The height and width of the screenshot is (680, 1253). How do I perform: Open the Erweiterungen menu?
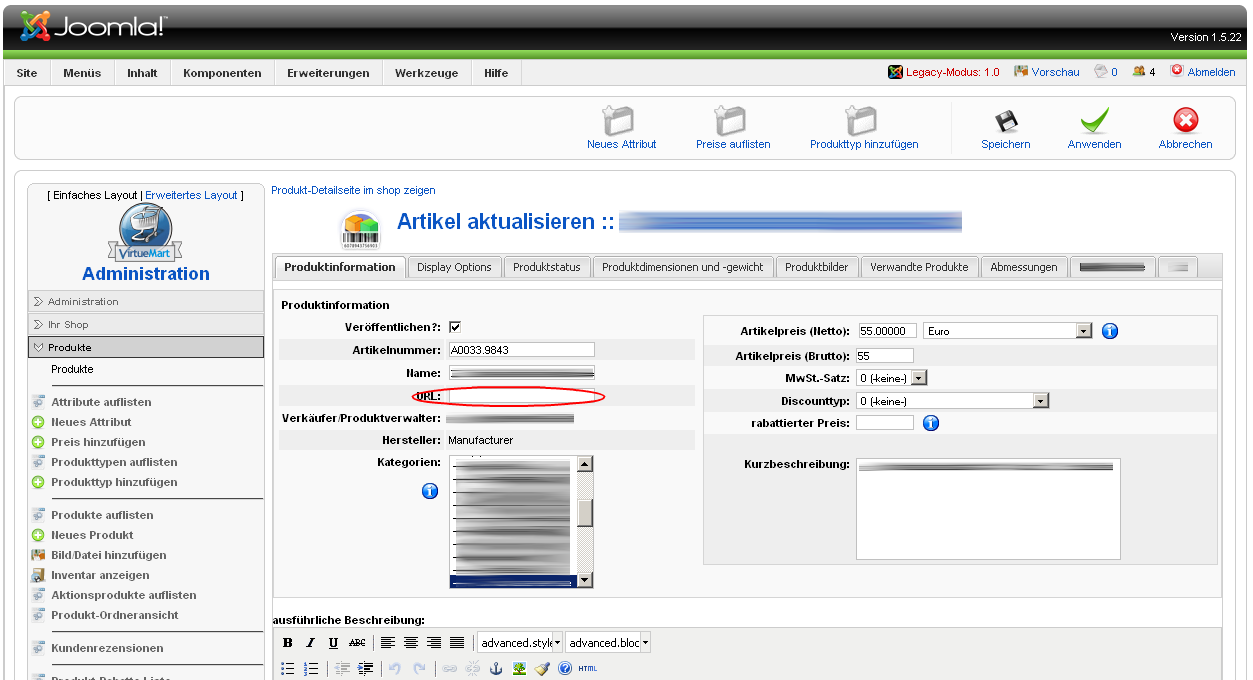pyautogui.click(x=328, y=73)
